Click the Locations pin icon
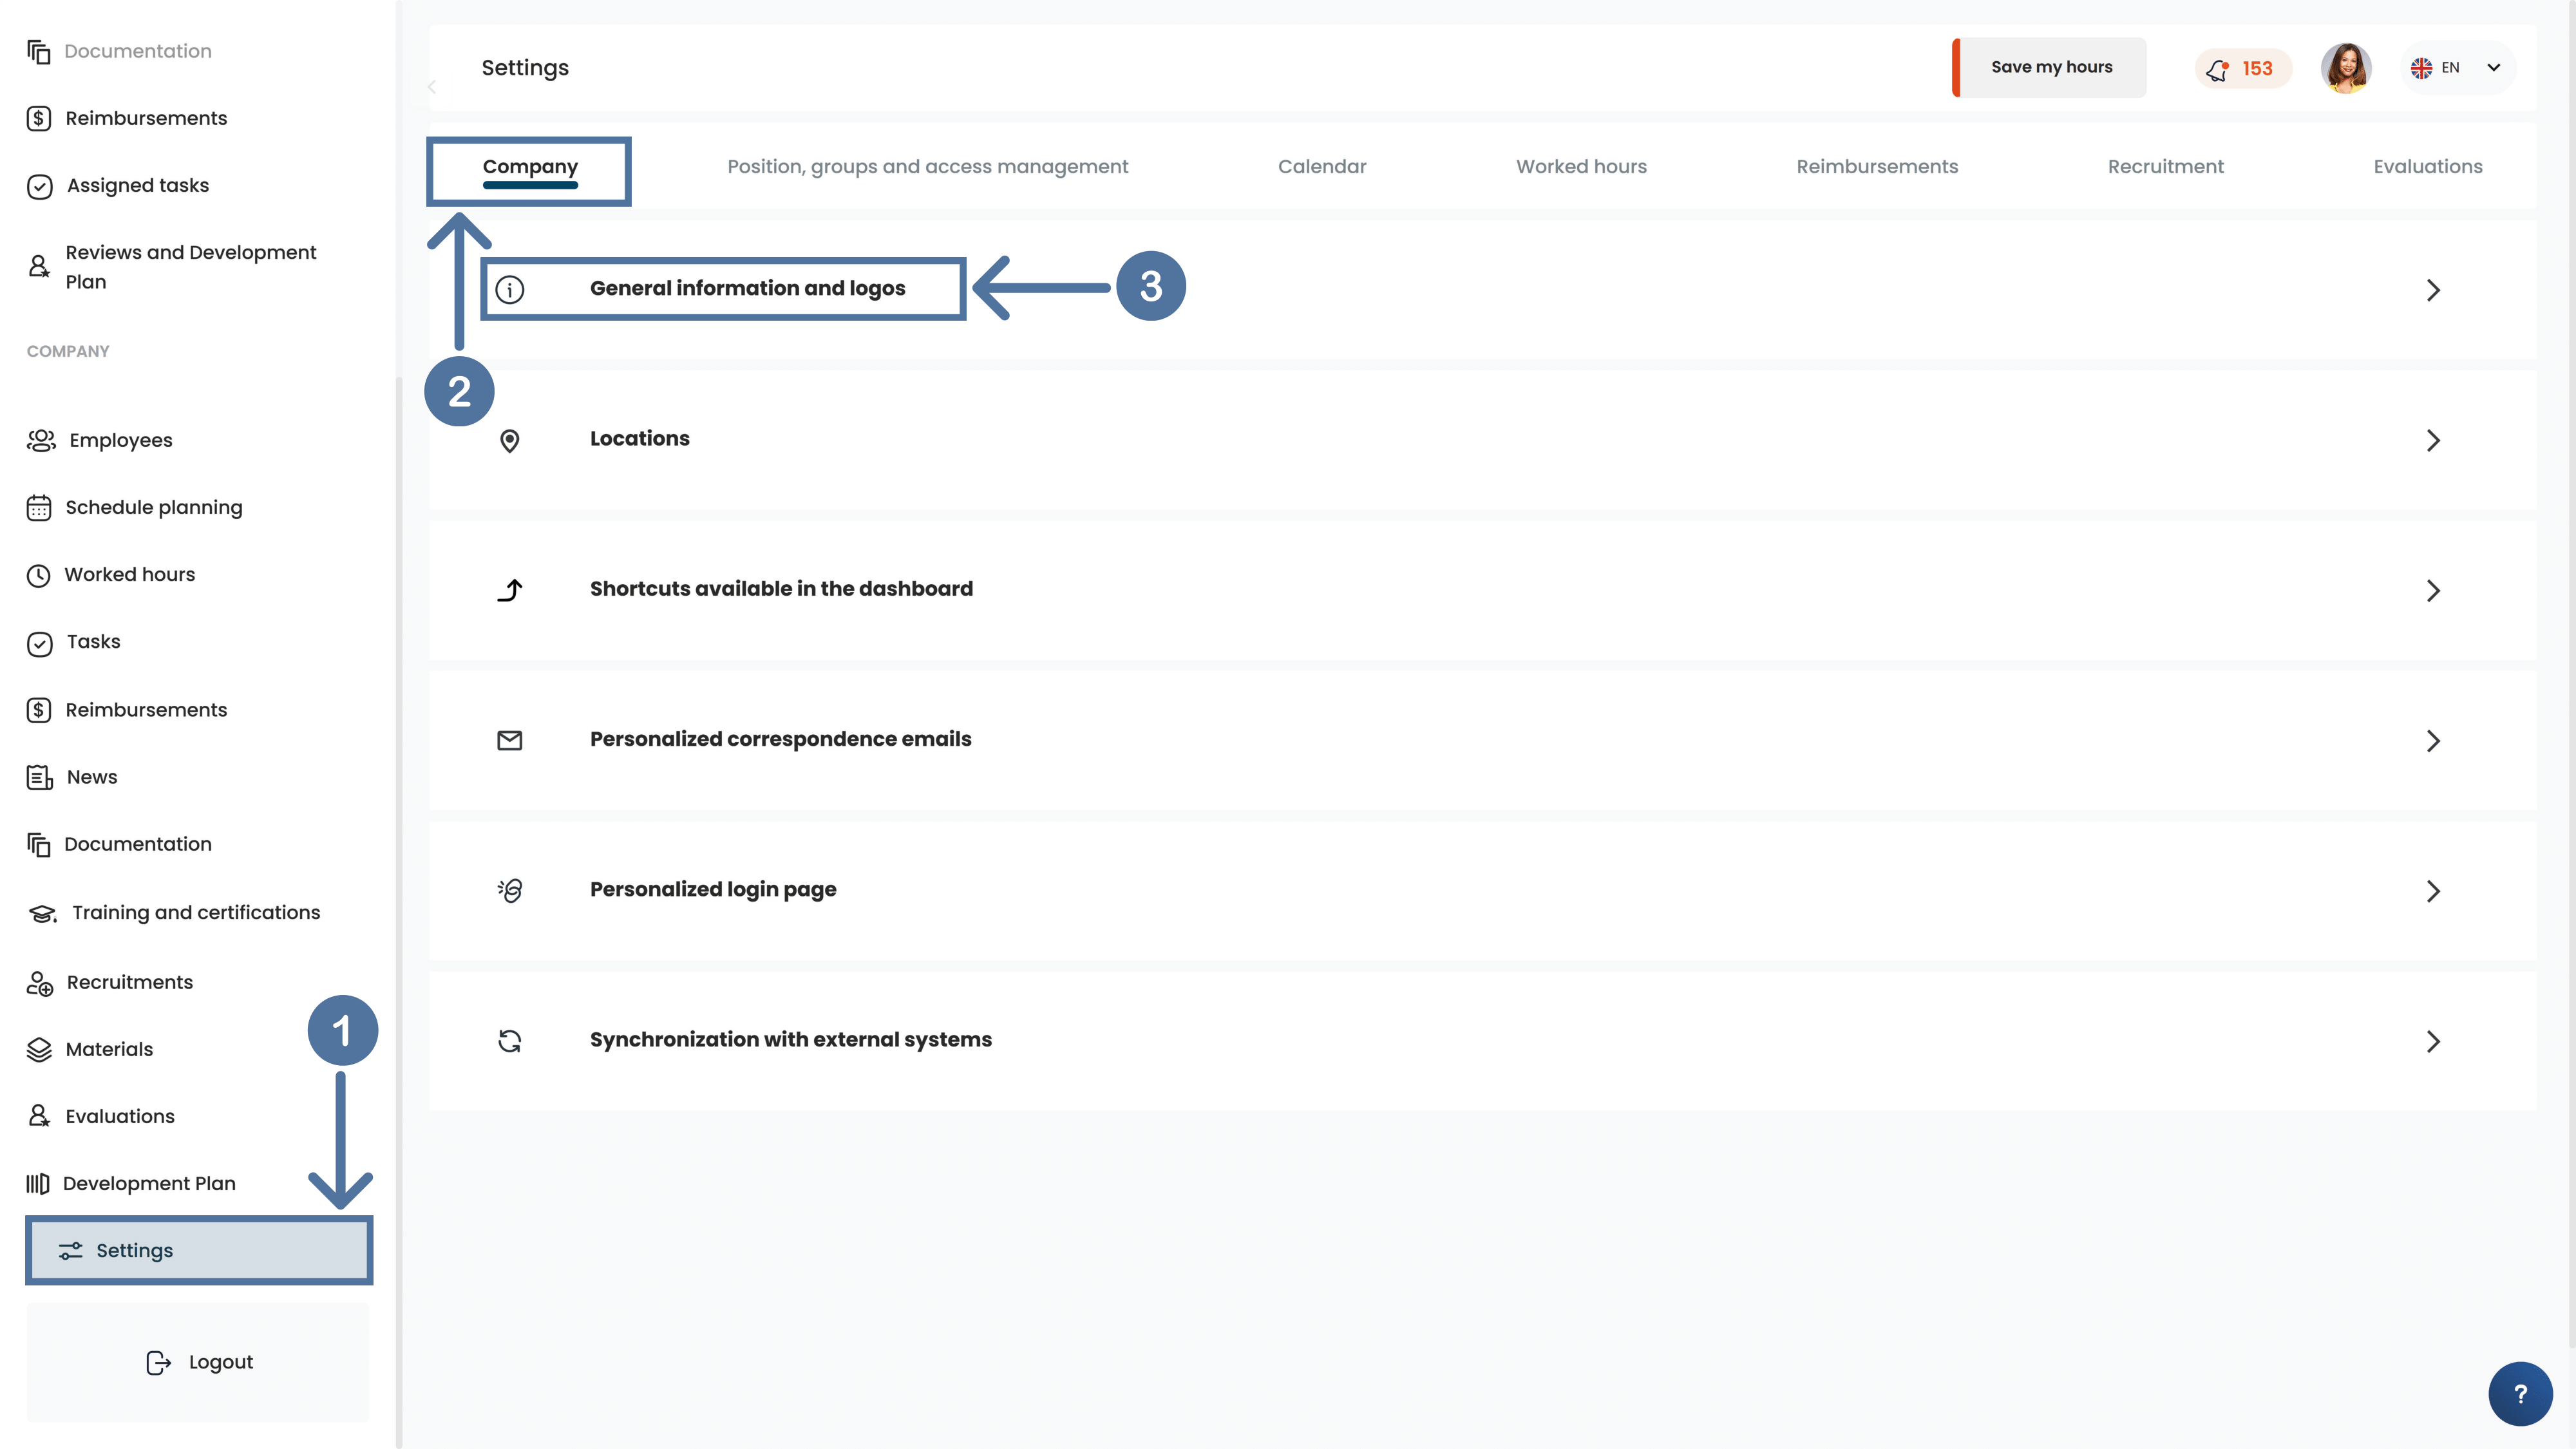The image size is (2576, 1449). (510, 441)
